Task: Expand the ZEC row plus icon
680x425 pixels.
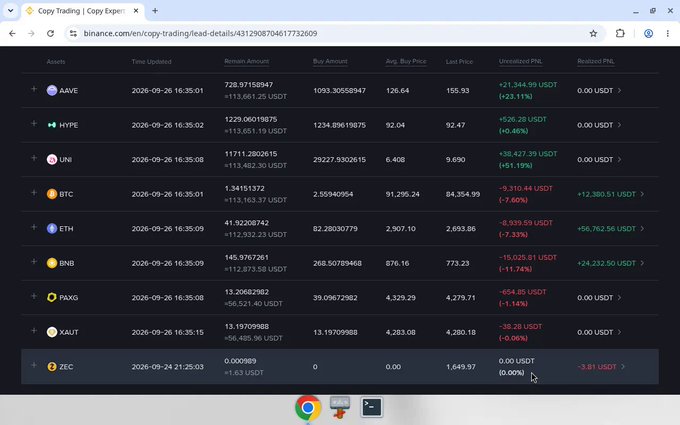Action: [x=34, y=365]
